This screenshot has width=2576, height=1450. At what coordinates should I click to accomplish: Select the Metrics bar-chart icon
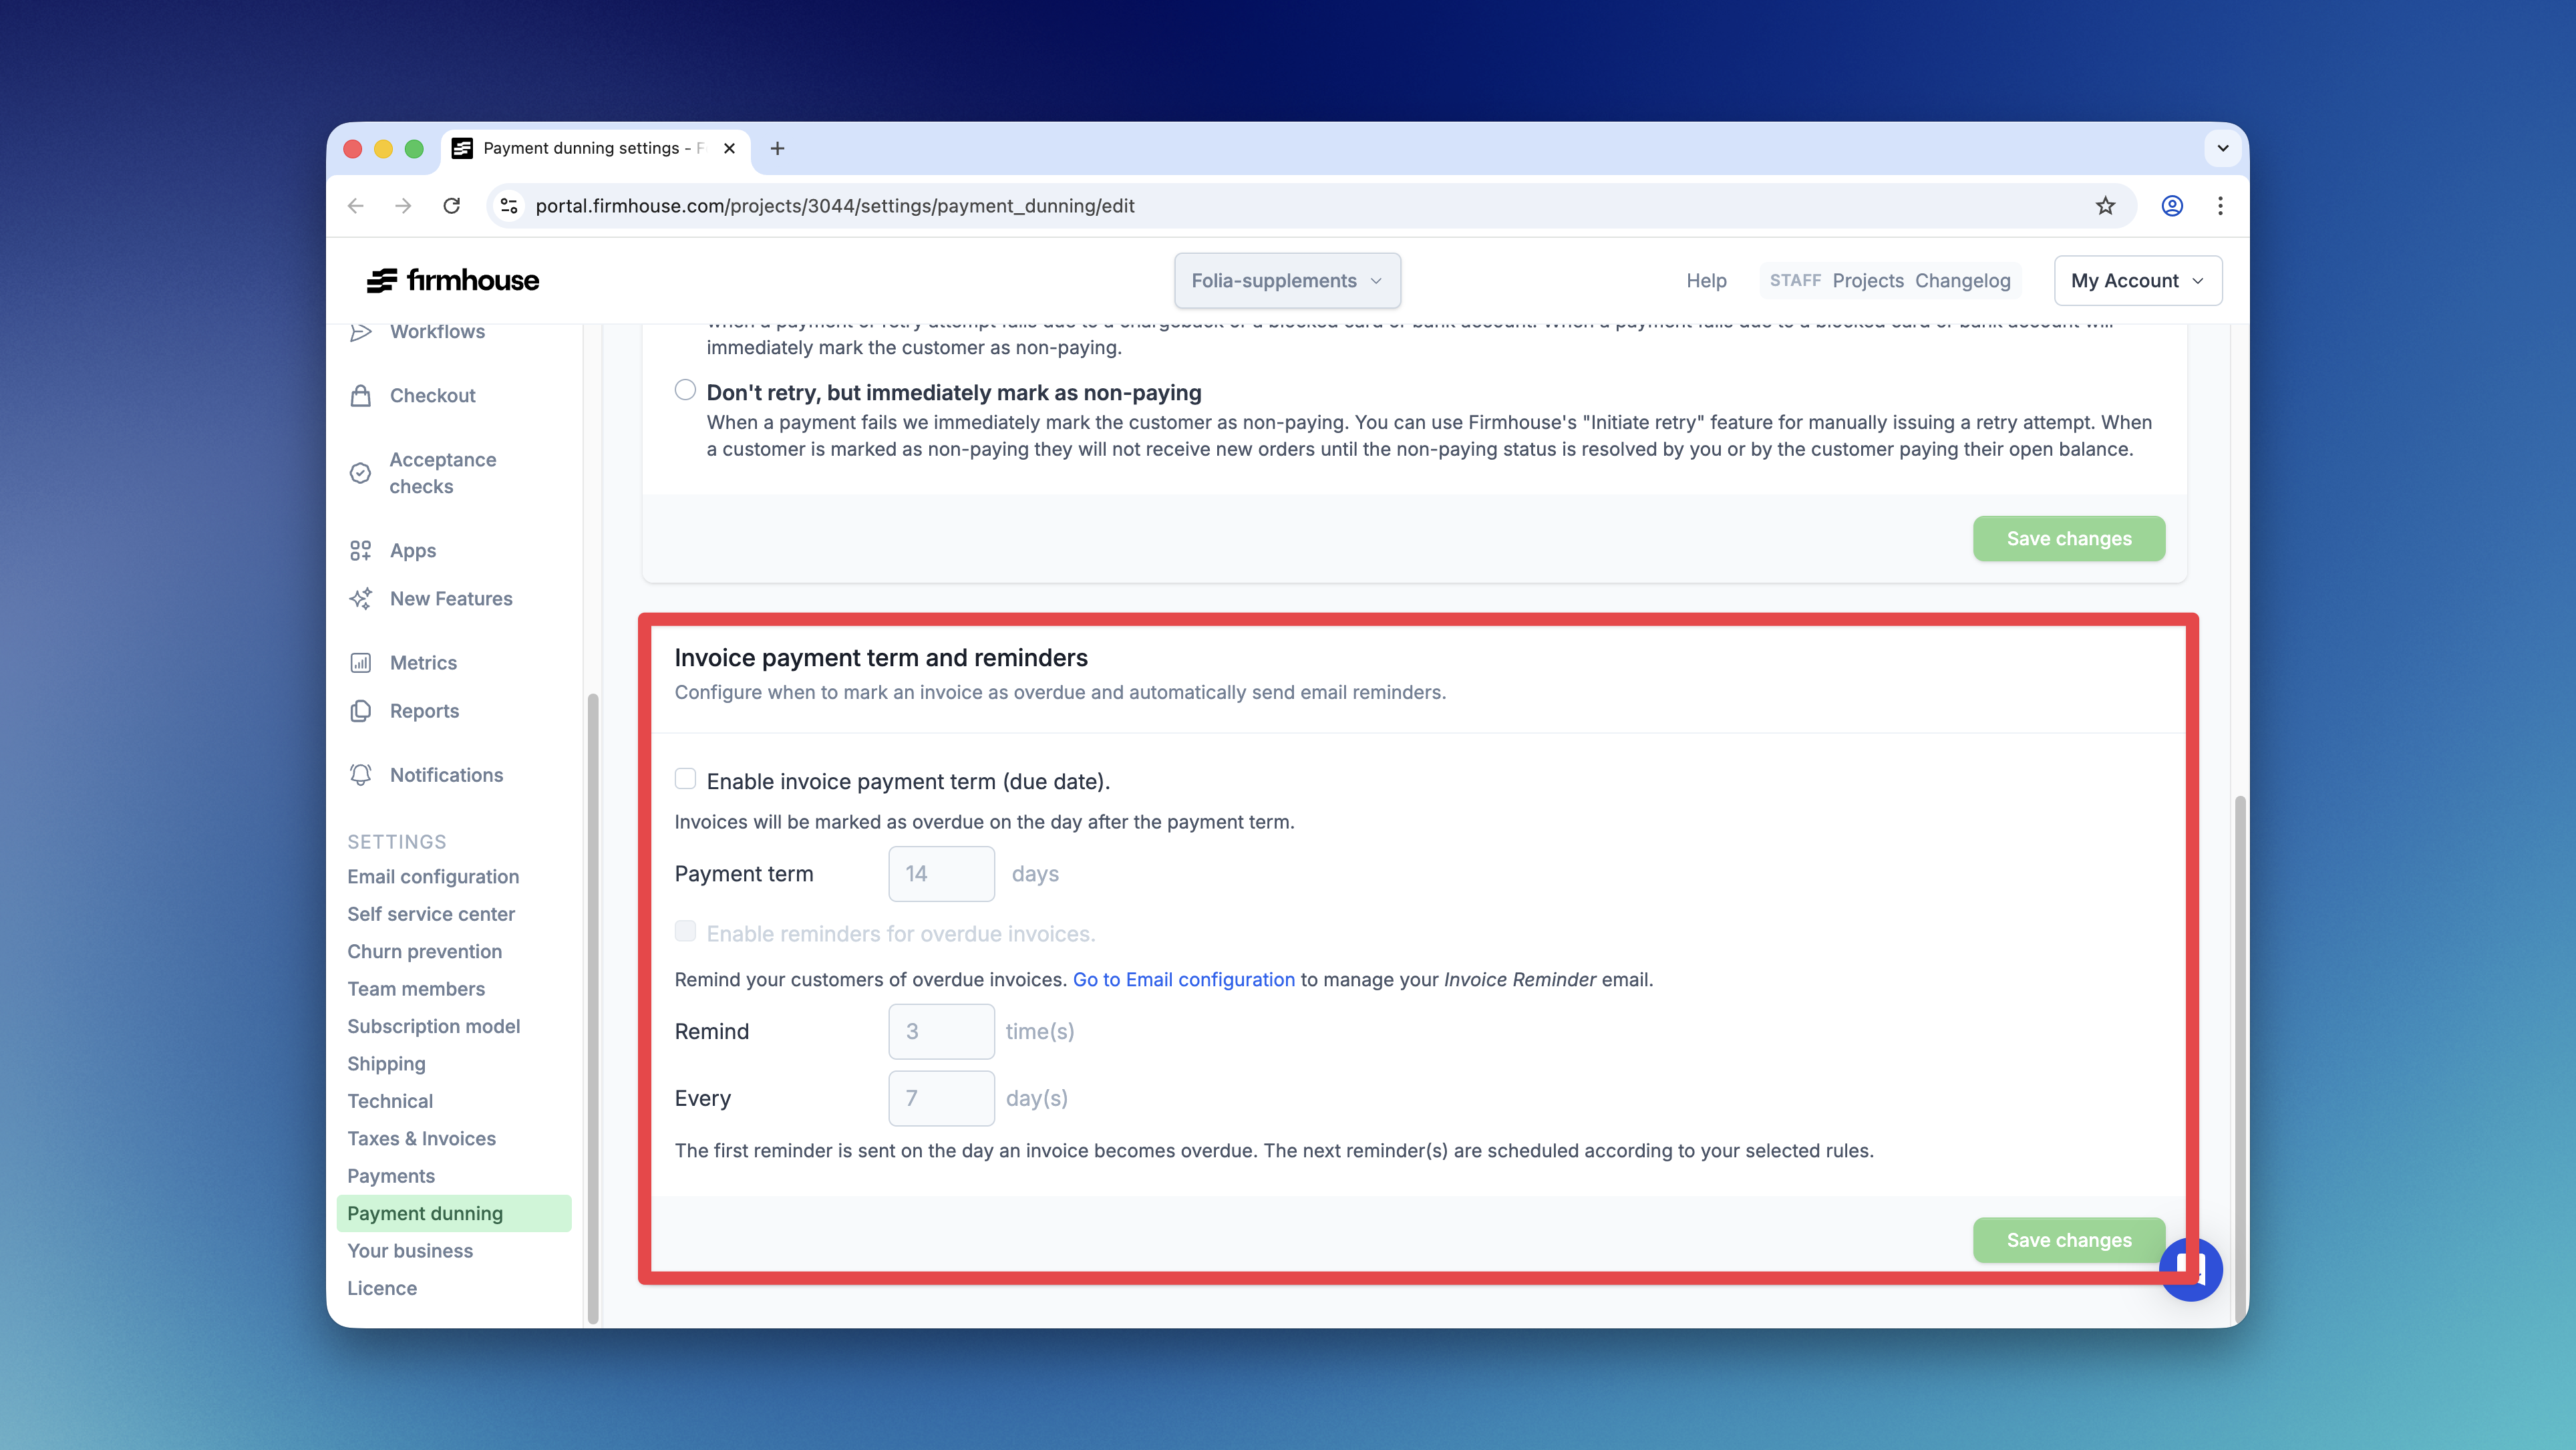point(362,662)
